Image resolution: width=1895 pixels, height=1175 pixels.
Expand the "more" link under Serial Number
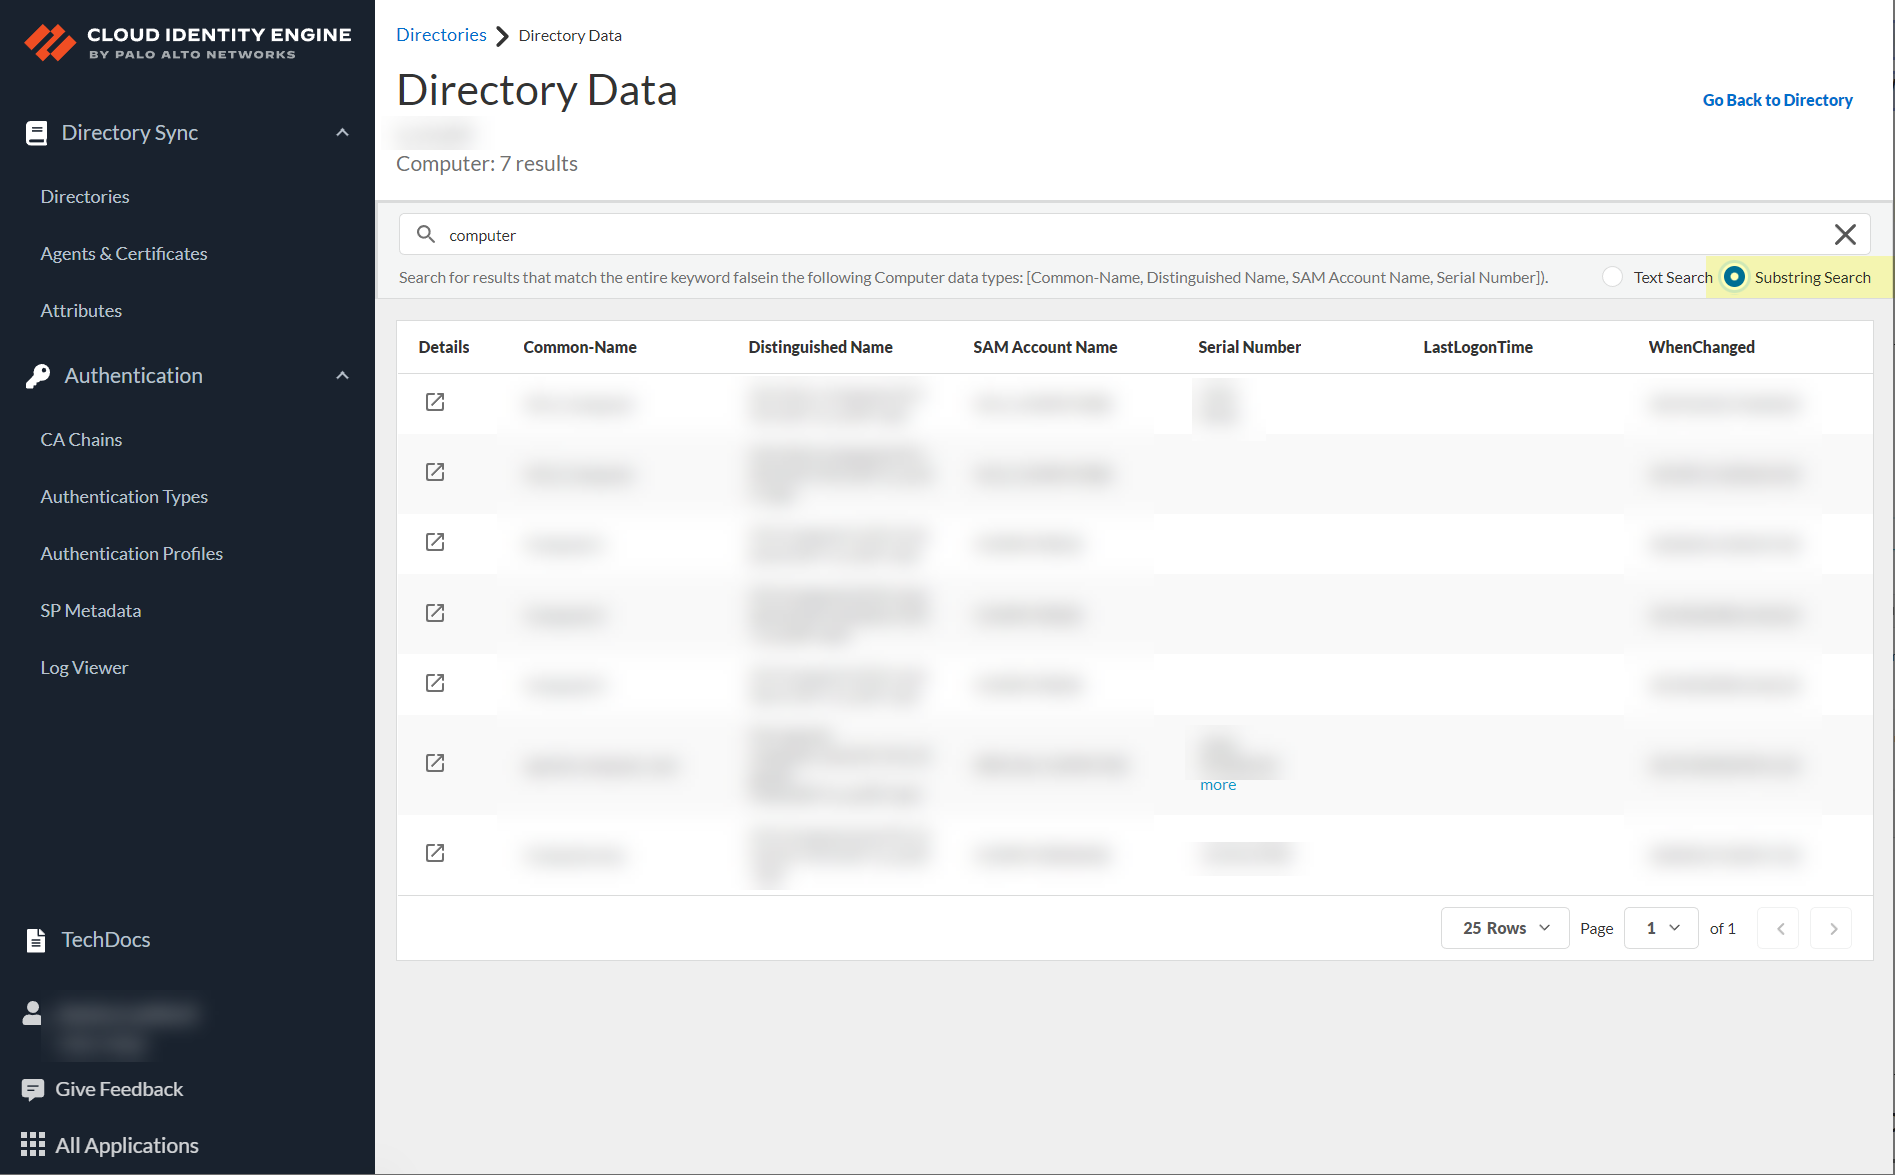[1218, 785]
